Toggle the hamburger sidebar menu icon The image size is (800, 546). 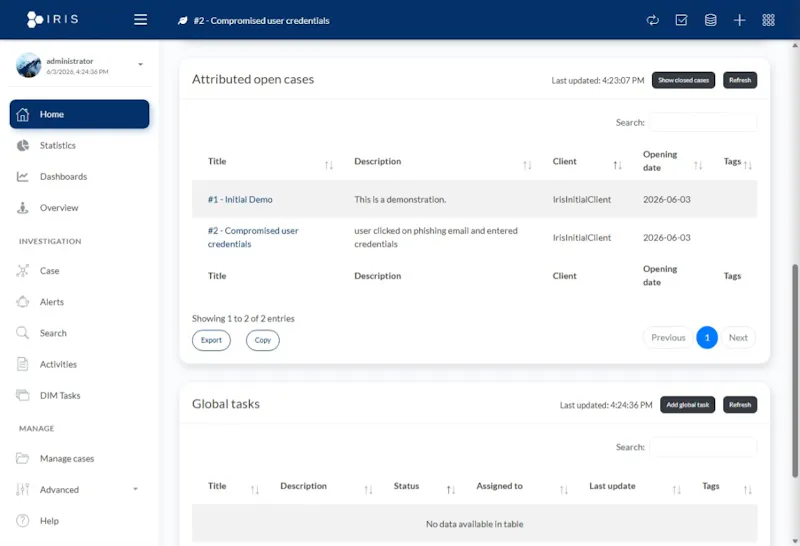tap(140, 20)
